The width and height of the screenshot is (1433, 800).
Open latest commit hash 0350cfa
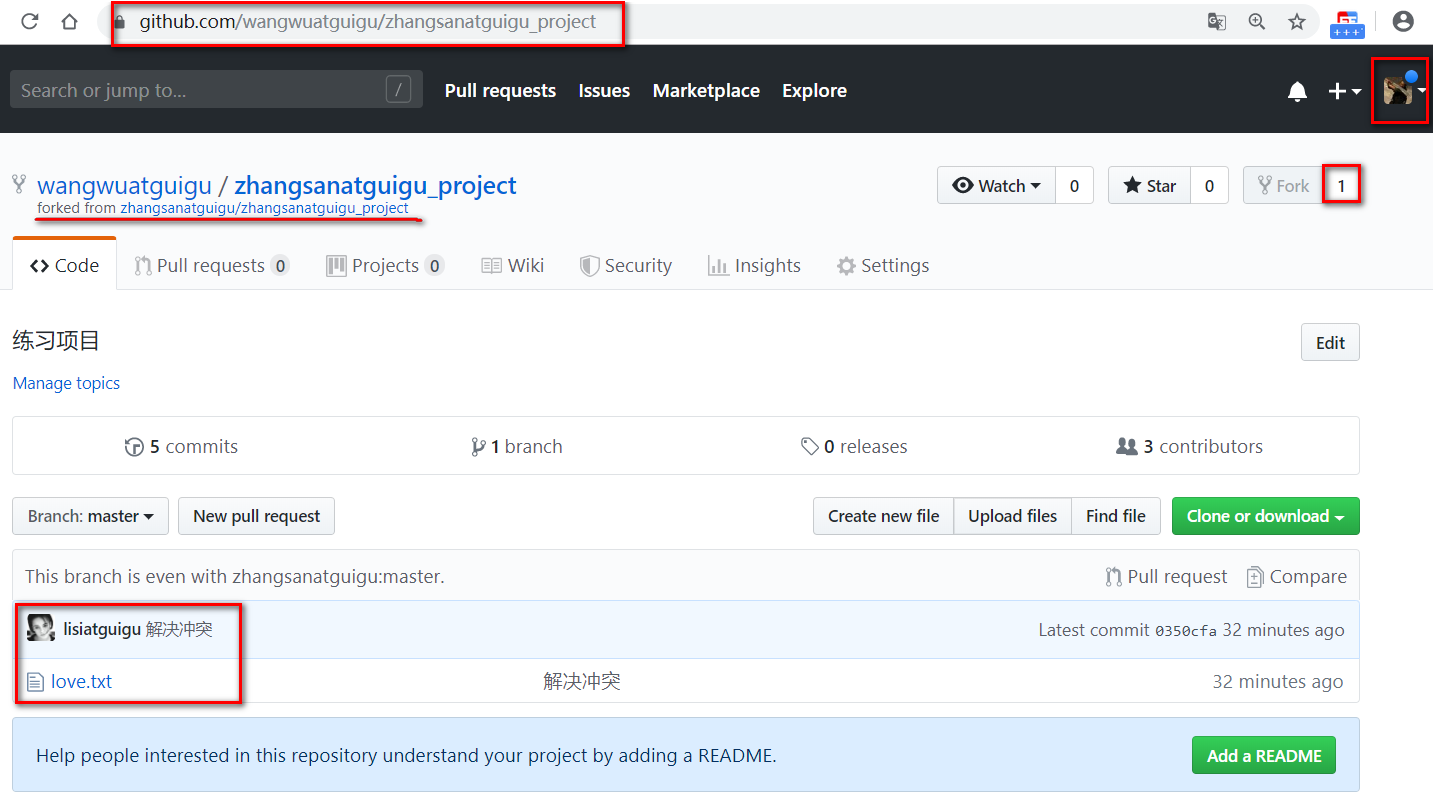pyautogui.click(x=1186, y=631)
